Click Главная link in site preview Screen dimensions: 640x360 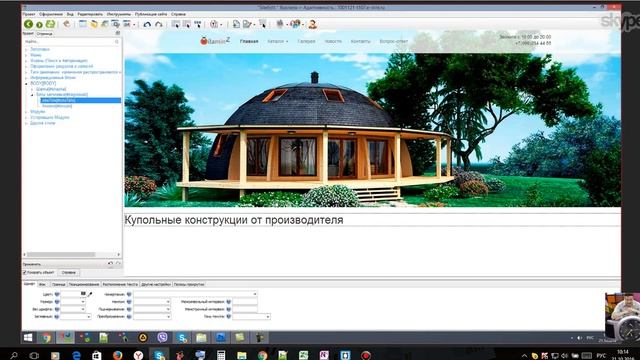pyautogui.click(x=249, y=41)
